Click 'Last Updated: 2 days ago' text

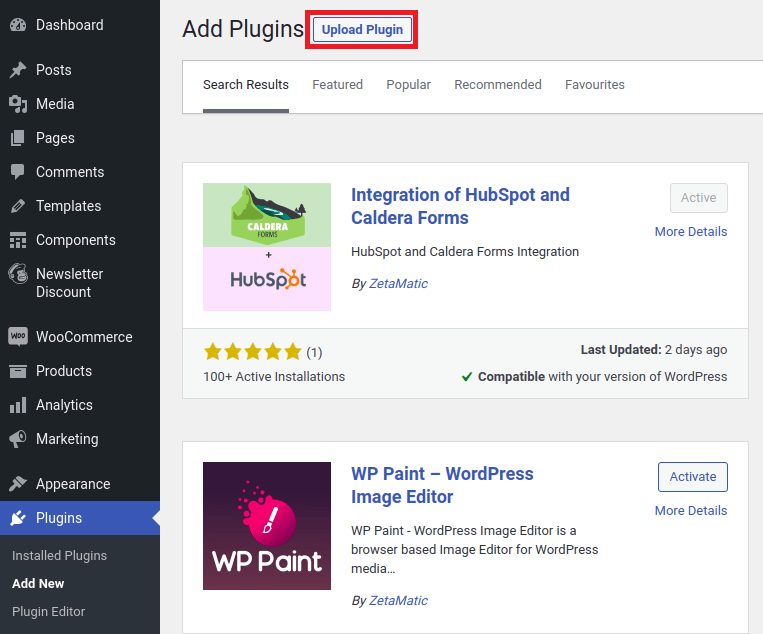click(654, 350)
